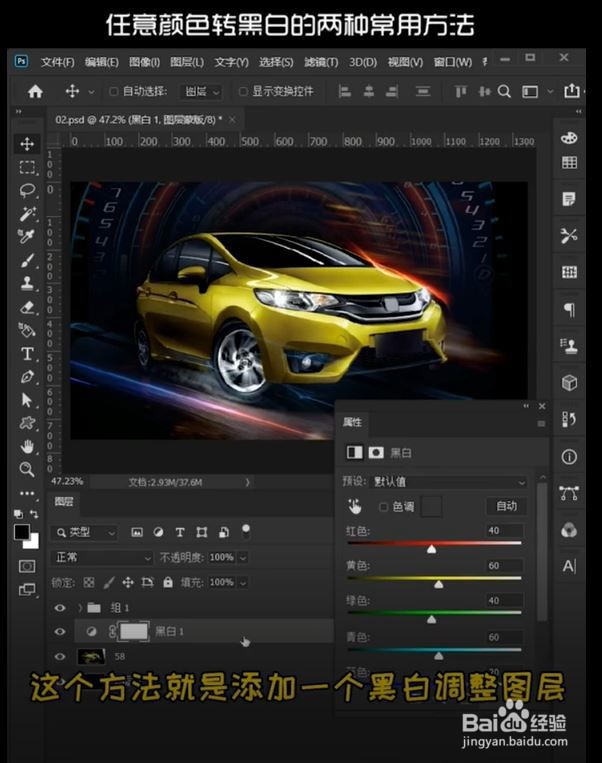602x763 pixels.
Task: Open the Swatches grid panel icon
Action: tap(569, 163)
